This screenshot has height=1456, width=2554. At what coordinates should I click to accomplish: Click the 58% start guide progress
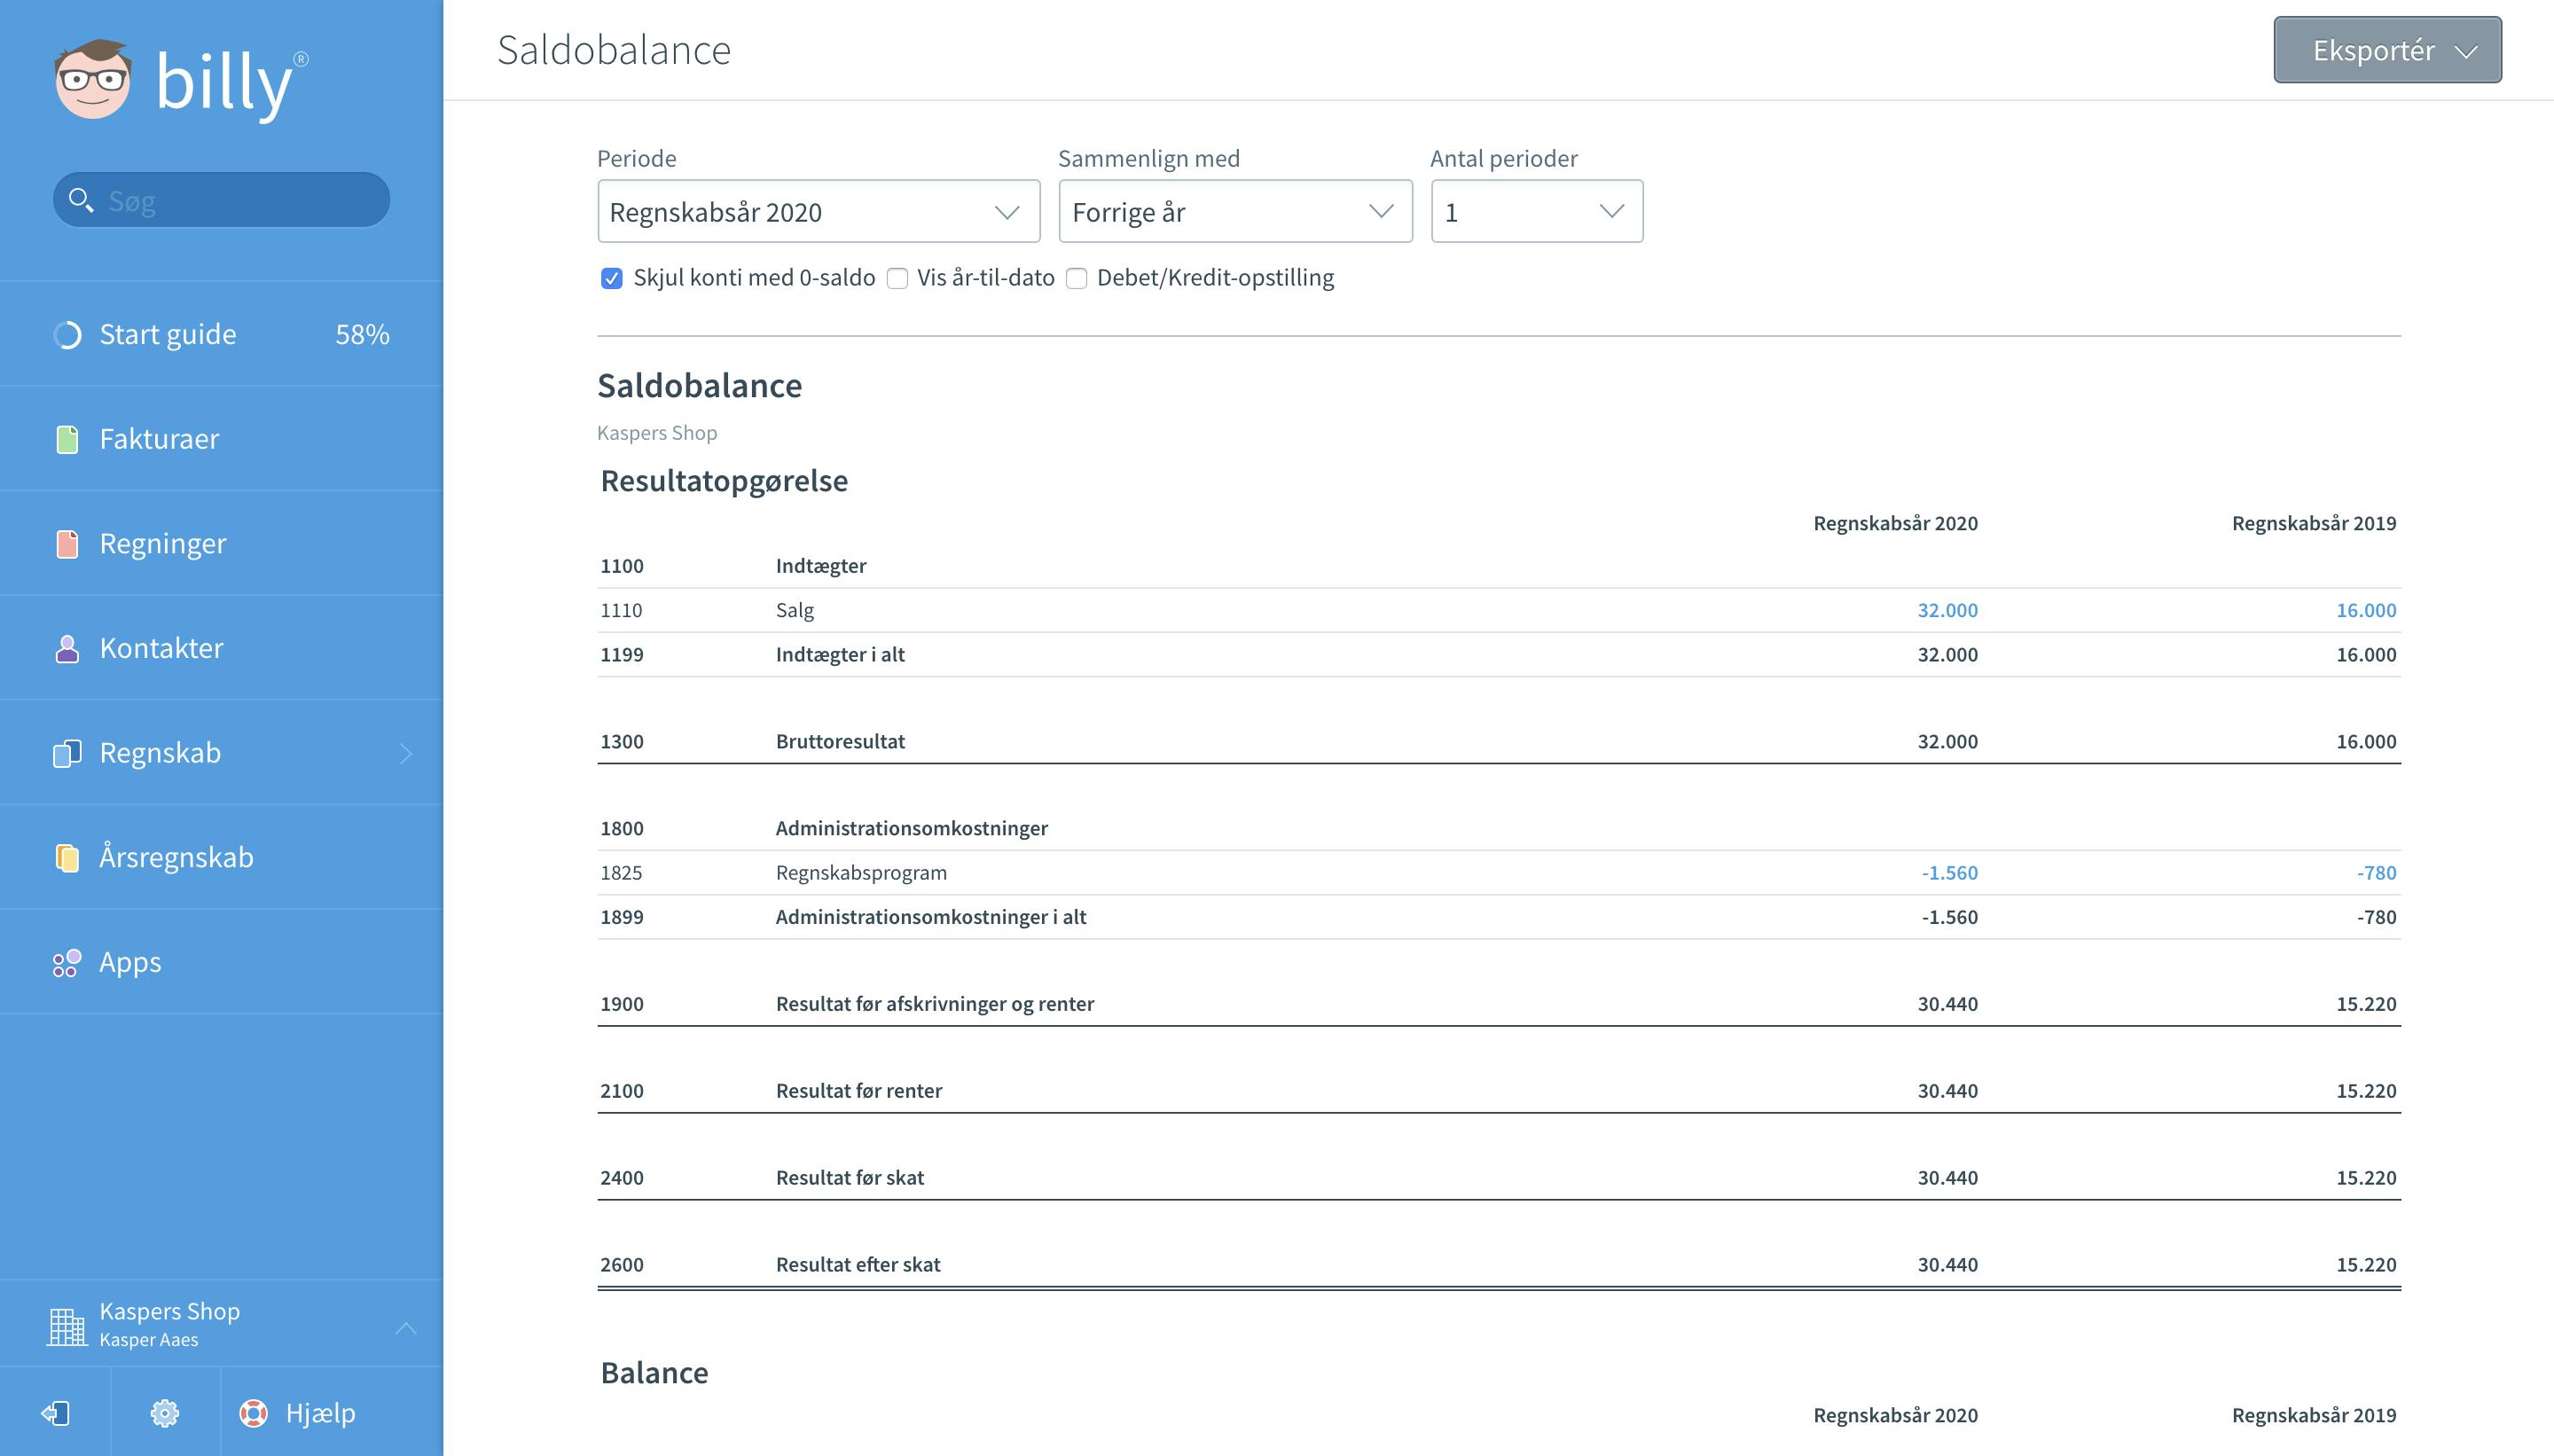point(362,335)
